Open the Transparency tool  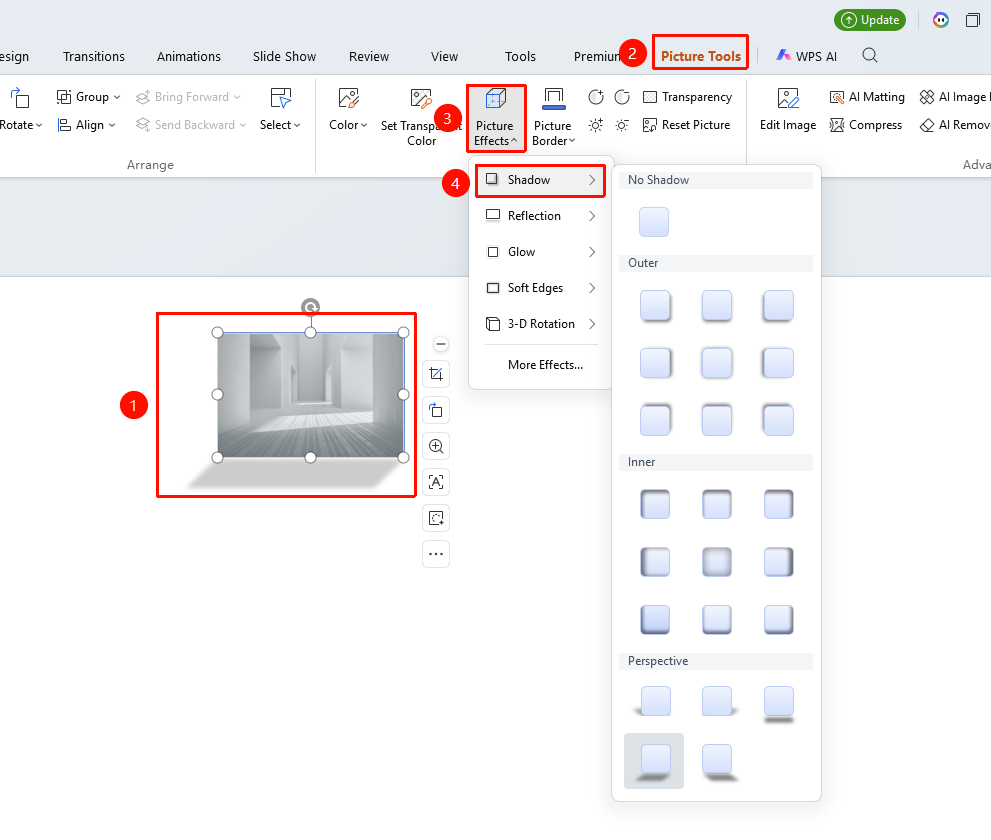click(x=687, y=97)
